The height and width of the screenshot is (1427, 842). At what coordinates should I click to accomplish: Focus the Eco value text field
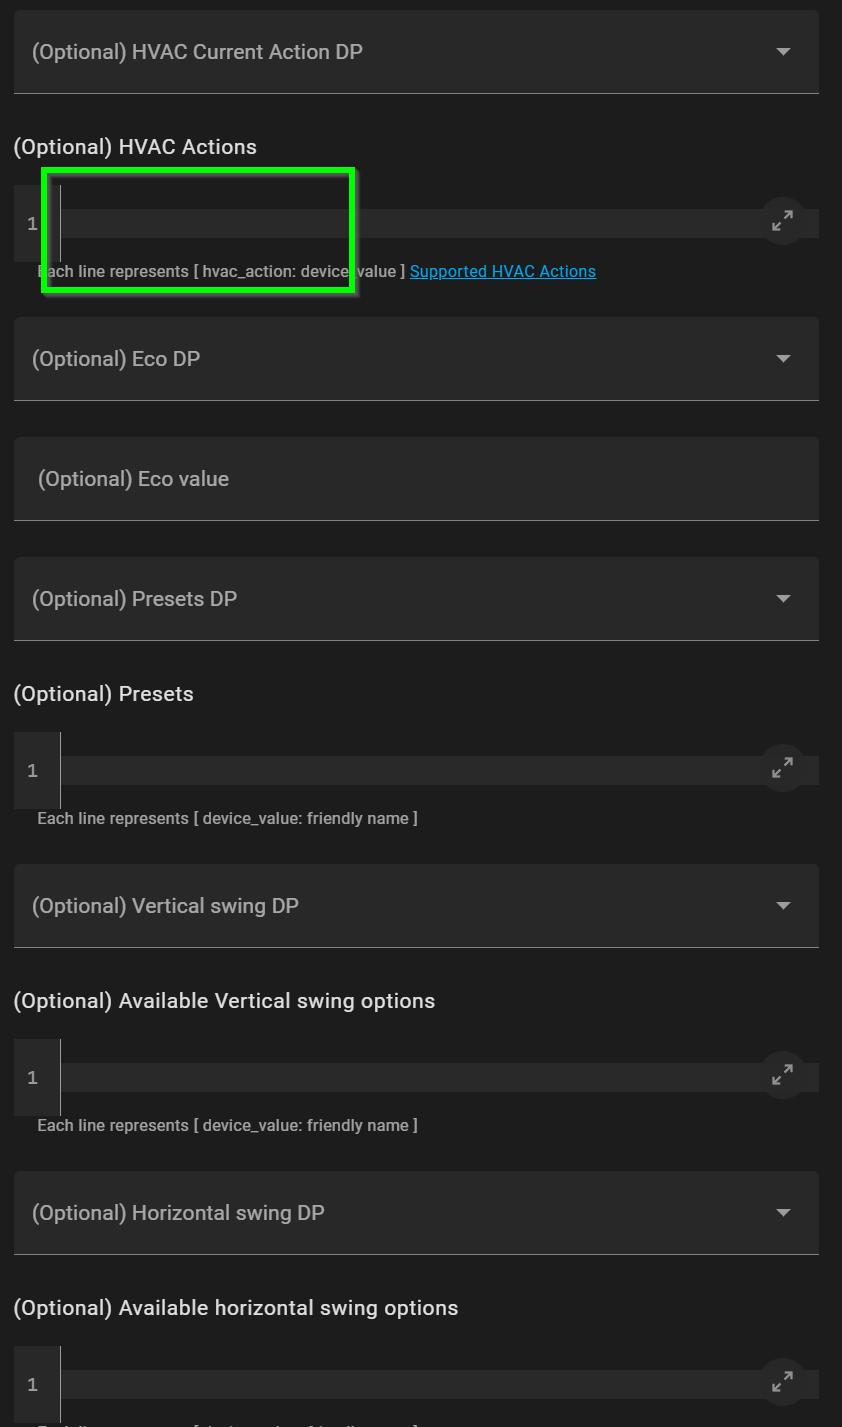point(416,479)
